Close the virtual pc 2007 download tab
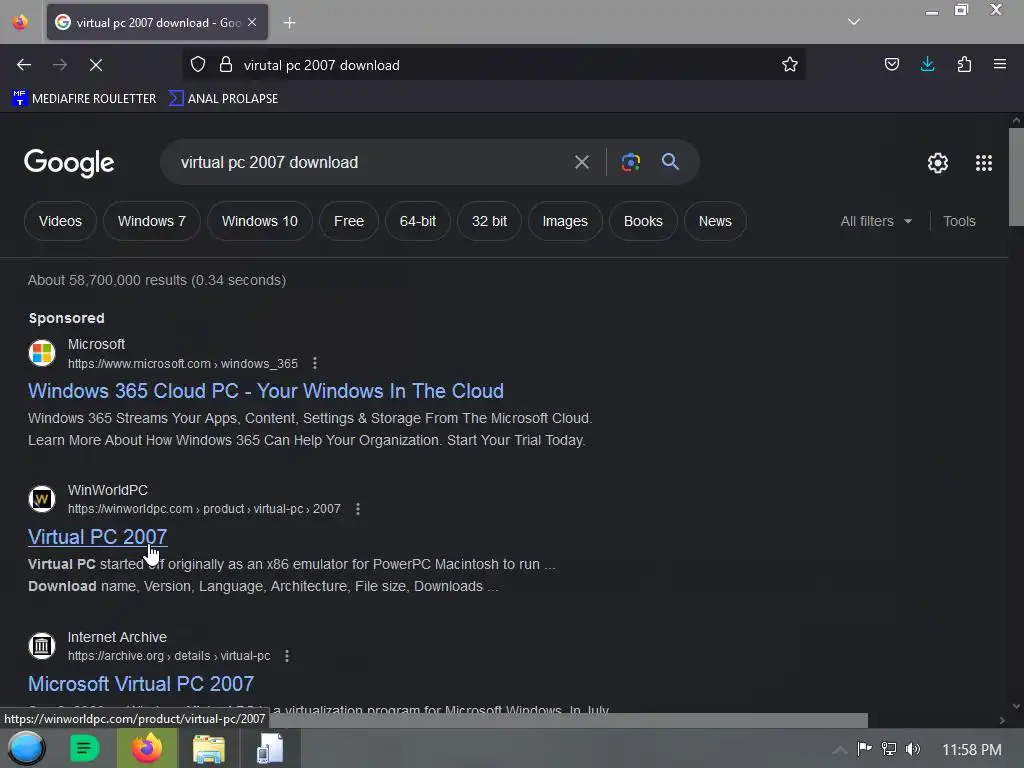1024x768 pixels. click(x=252, y=22)
